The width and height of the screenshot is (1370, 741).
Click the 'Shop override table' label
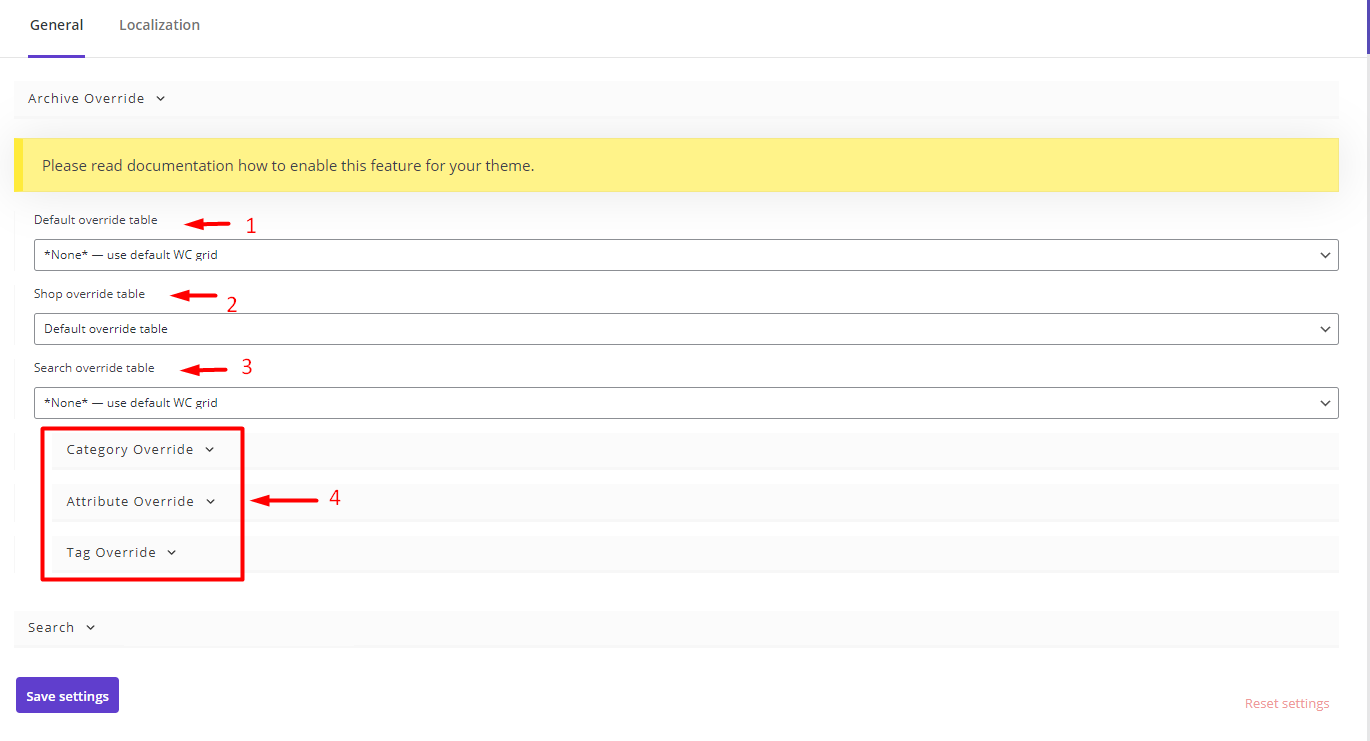(90, 294)
